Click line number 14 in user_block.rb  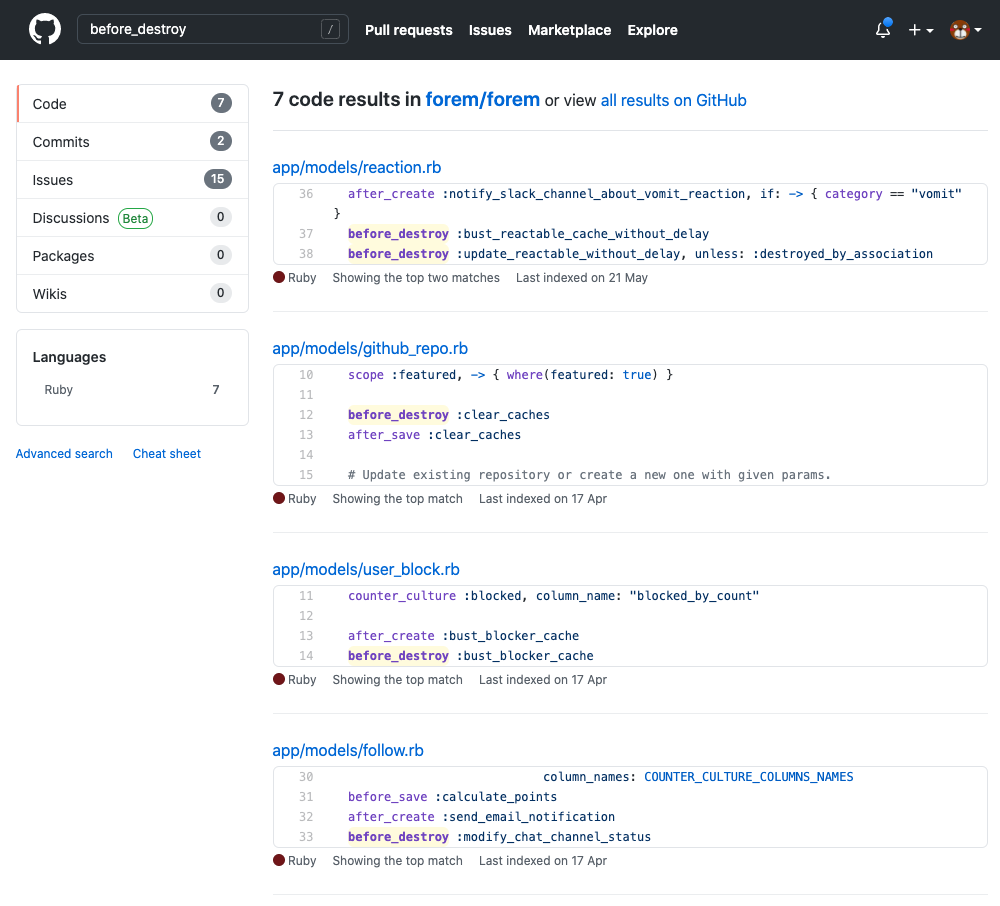(x=306, y=656)
